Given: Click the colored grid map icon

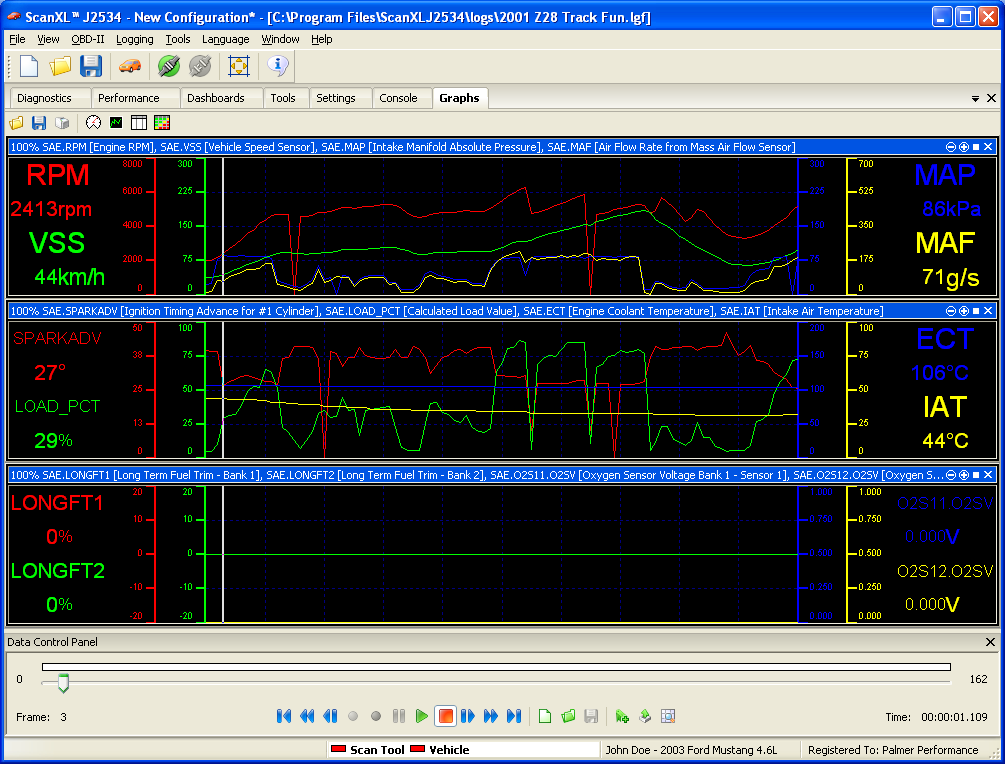Looking at the screenshot, I should [x=162, y=123].
